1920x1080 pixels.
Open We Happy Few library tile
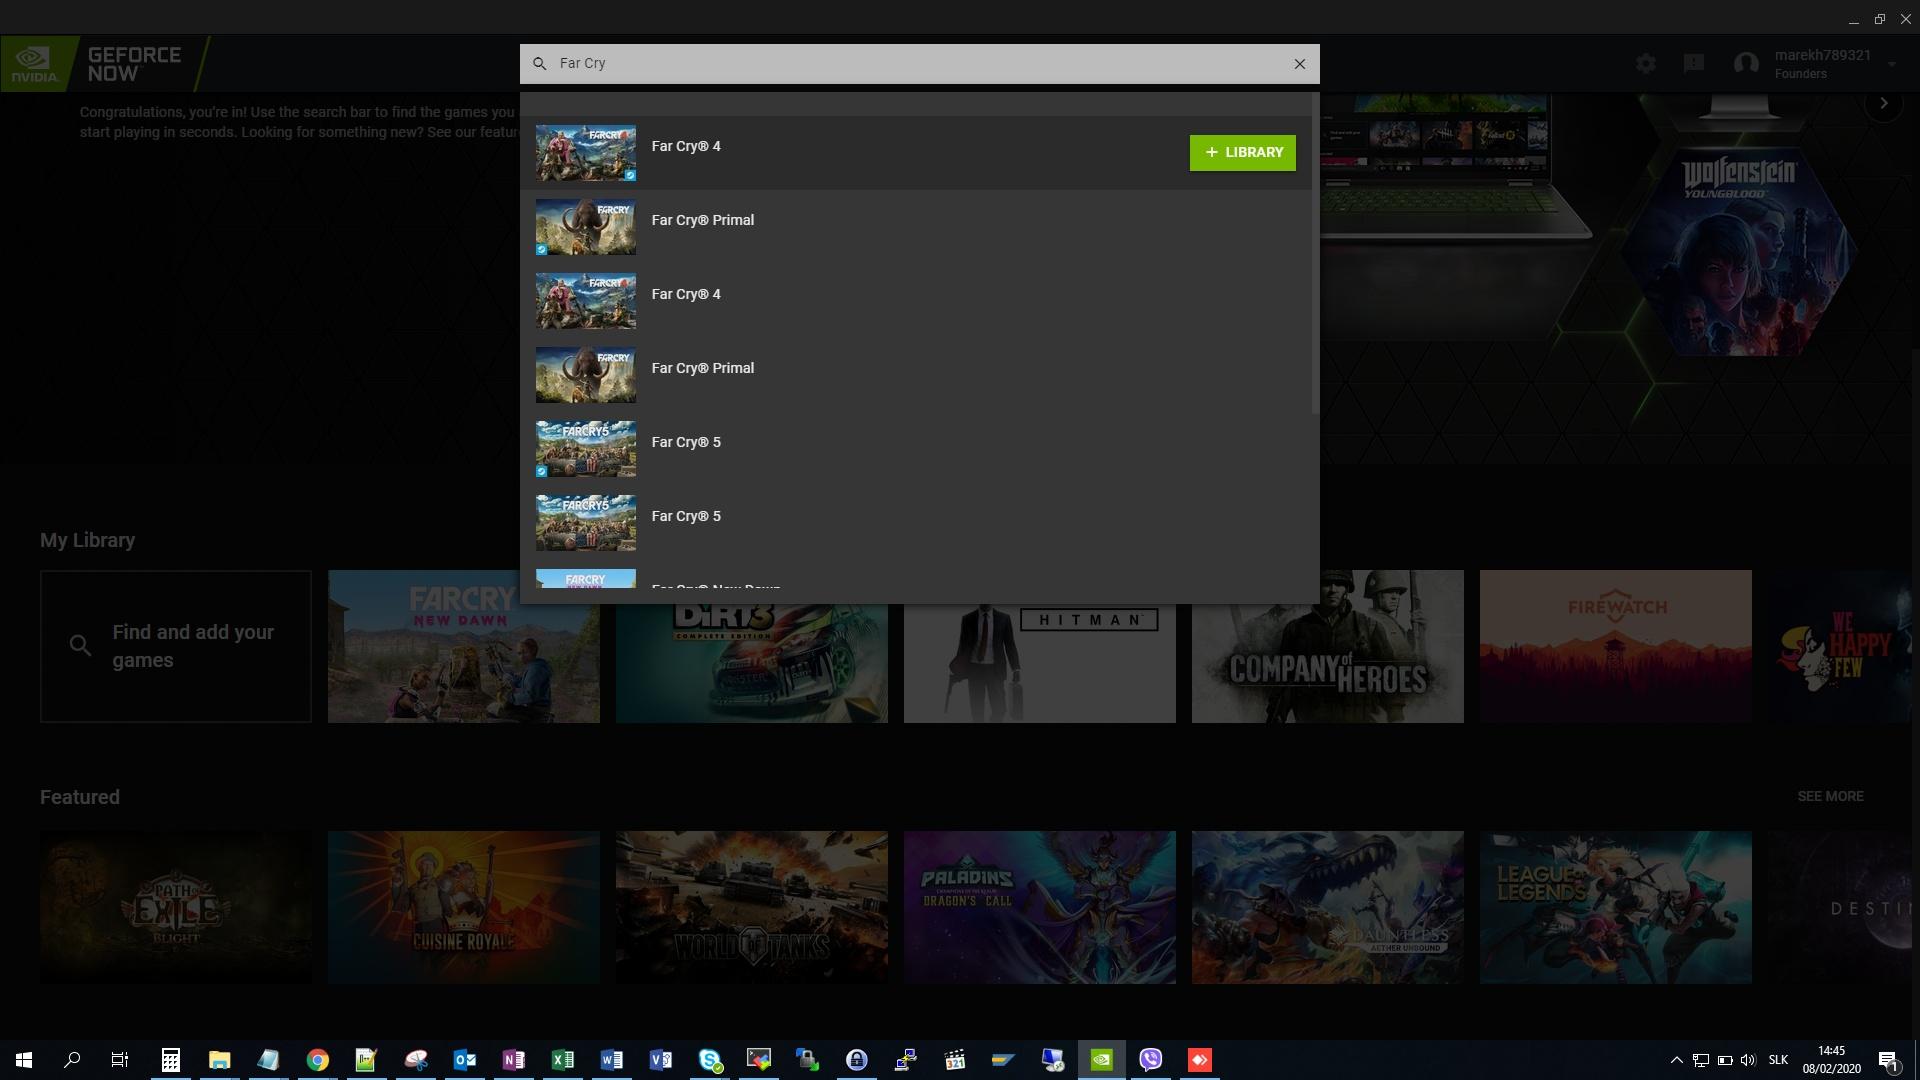coord(1840,646)
